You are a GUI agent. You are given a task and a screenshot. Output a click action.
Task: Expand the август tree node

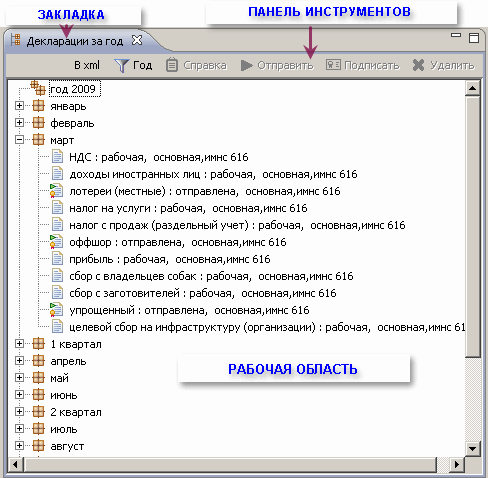tap(19, 446)
